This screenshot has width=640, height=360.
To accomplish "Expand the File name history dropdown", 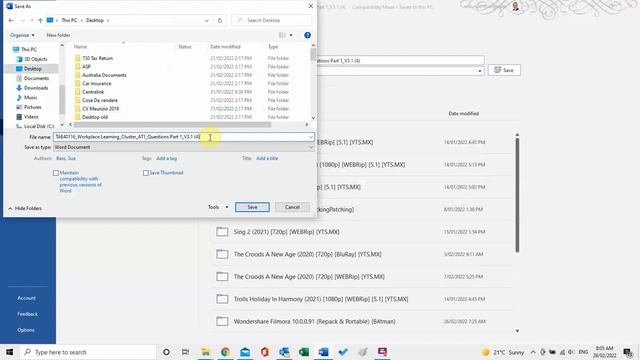I will pos(311,137).
